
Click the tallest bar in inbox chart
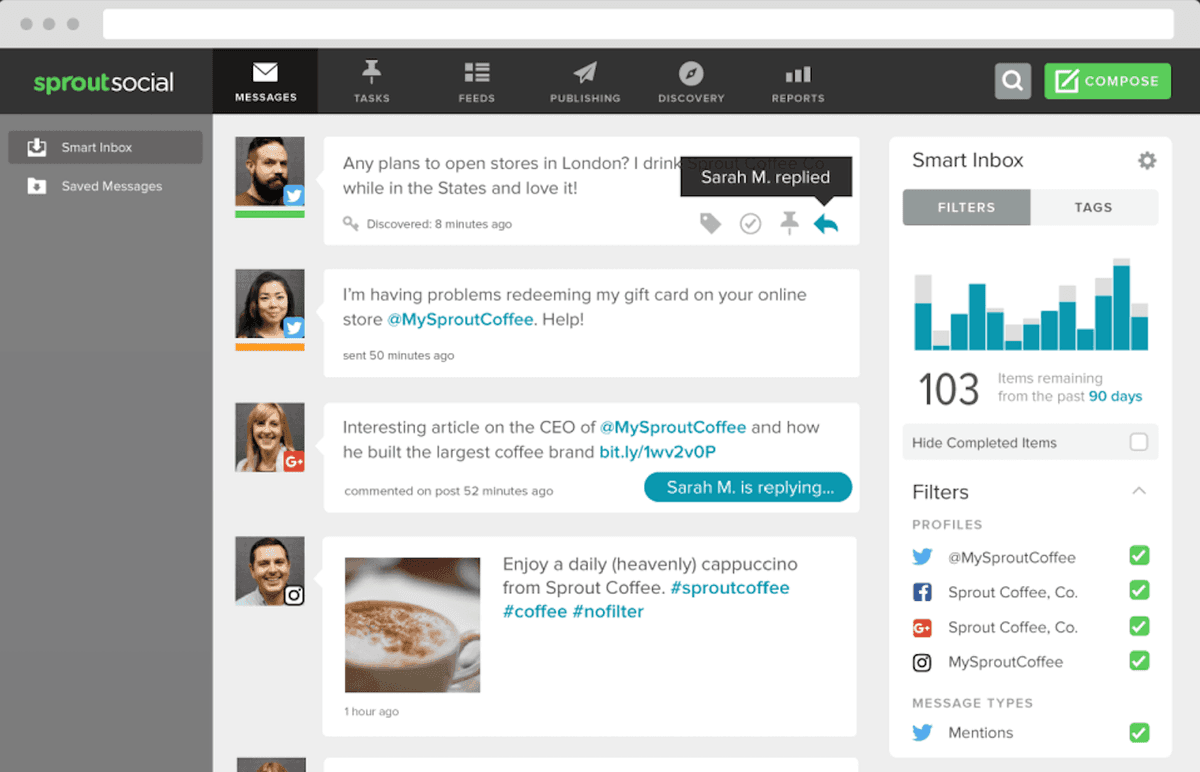1121,305
